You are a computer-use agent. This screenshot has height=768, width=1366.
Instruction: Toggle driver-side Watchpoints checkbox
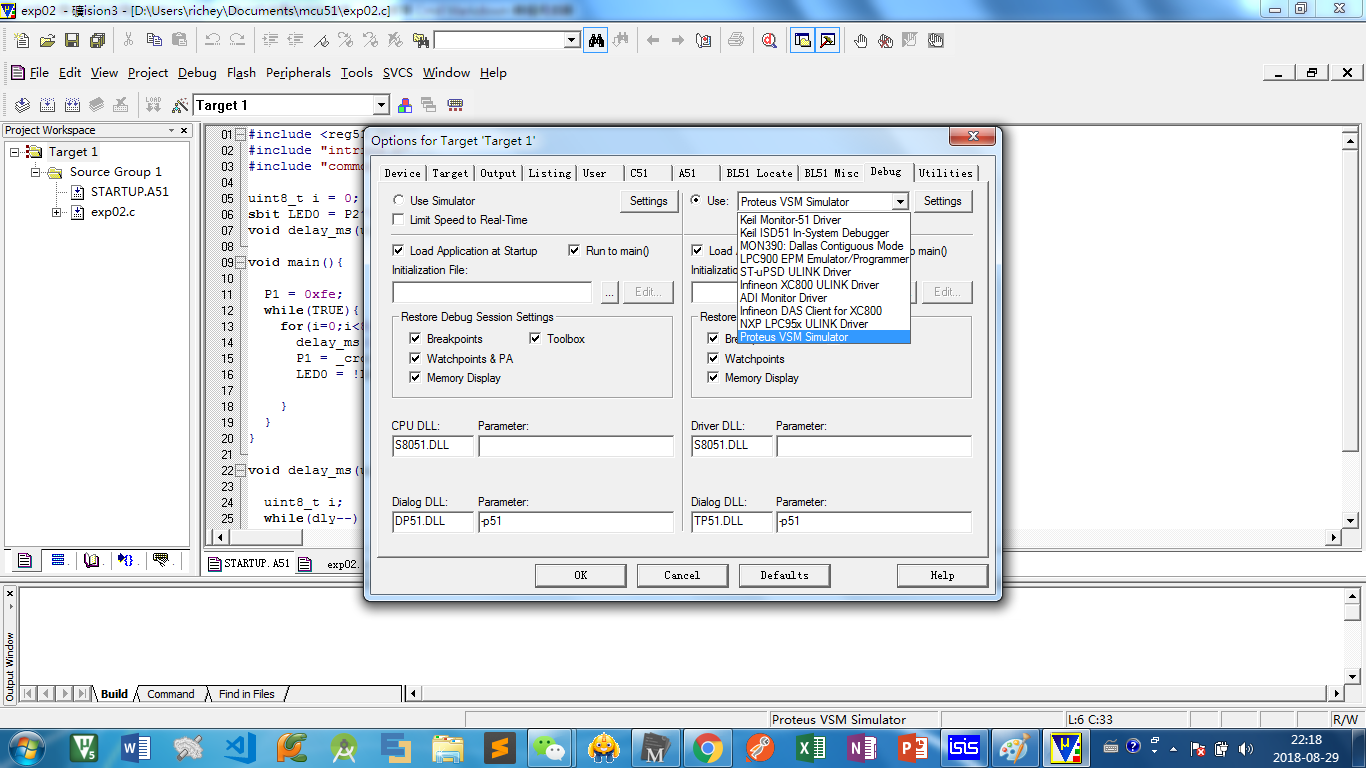(x=713, y=358)
